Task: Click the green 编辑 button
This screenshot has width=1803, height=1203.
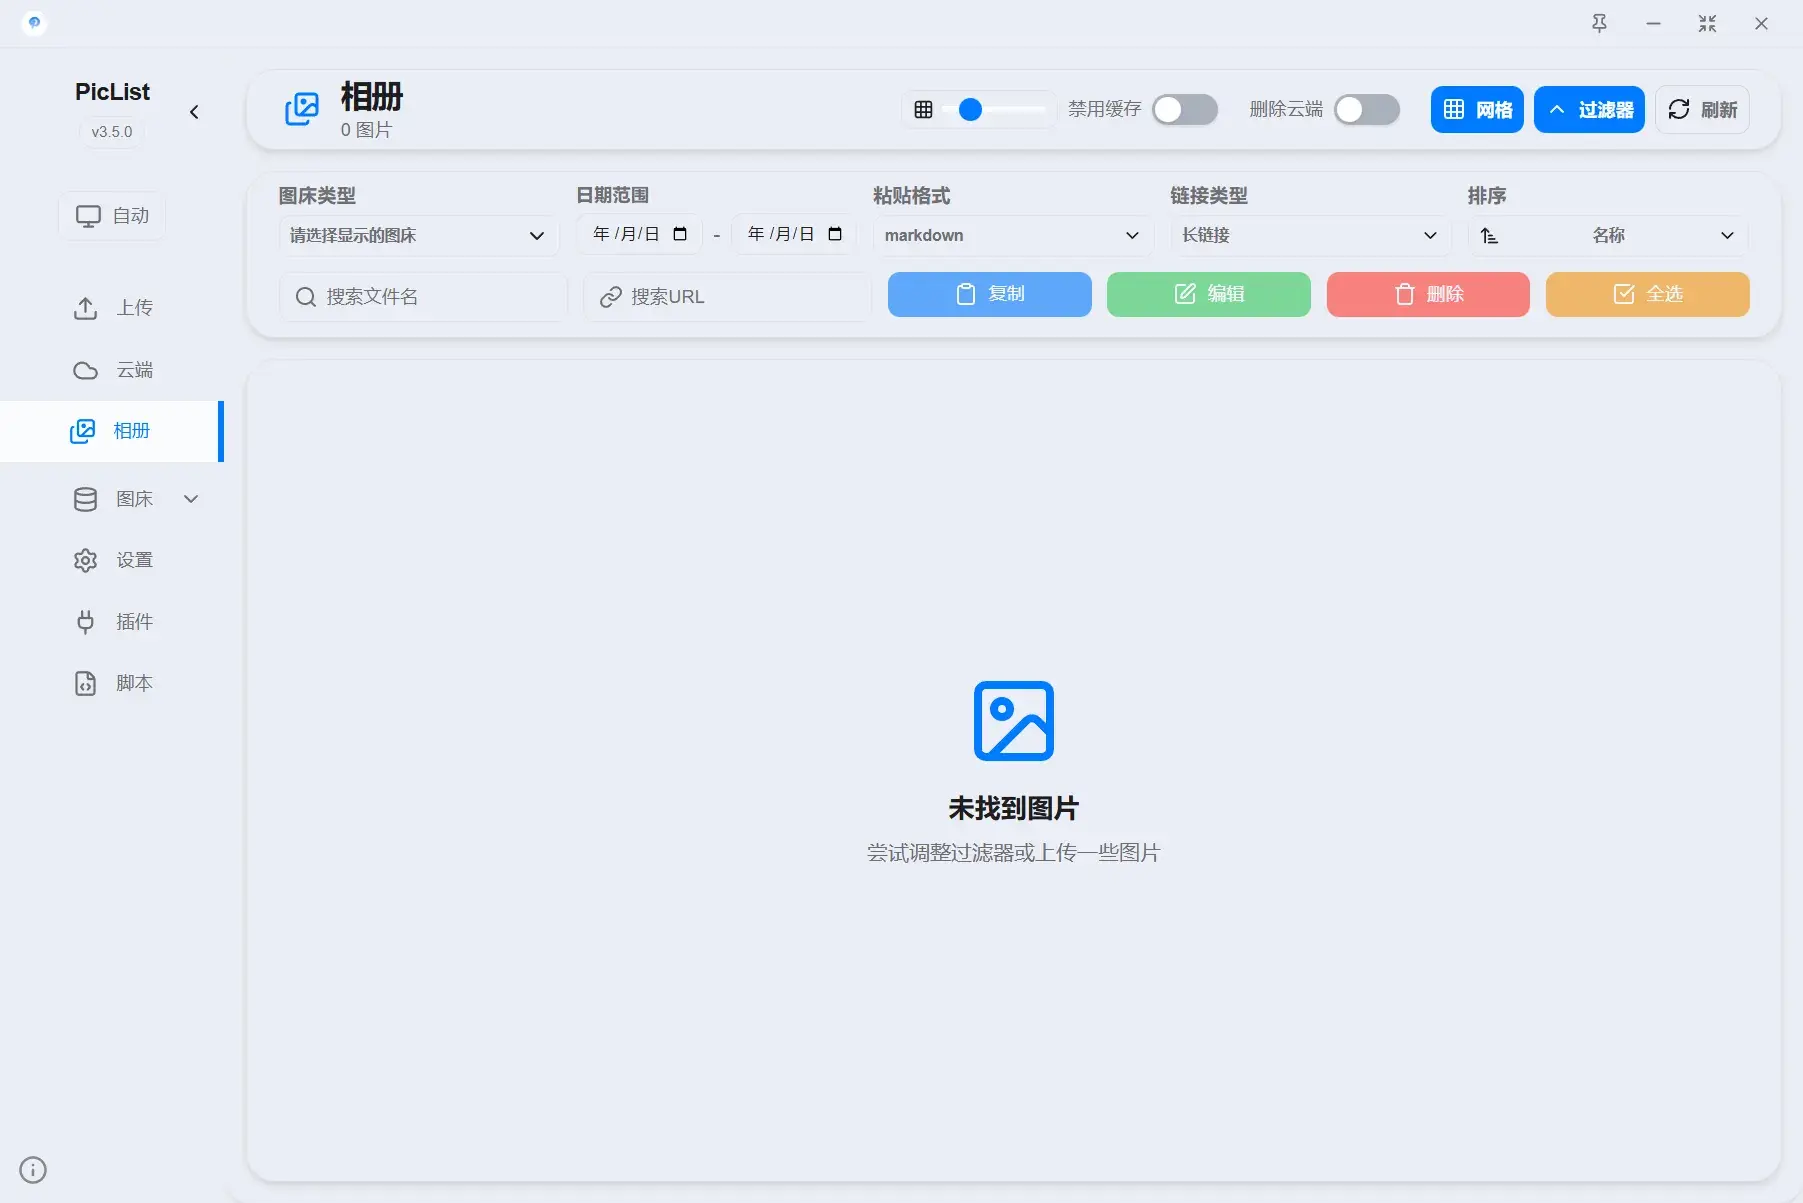Action: click(x=1209, y=294)
